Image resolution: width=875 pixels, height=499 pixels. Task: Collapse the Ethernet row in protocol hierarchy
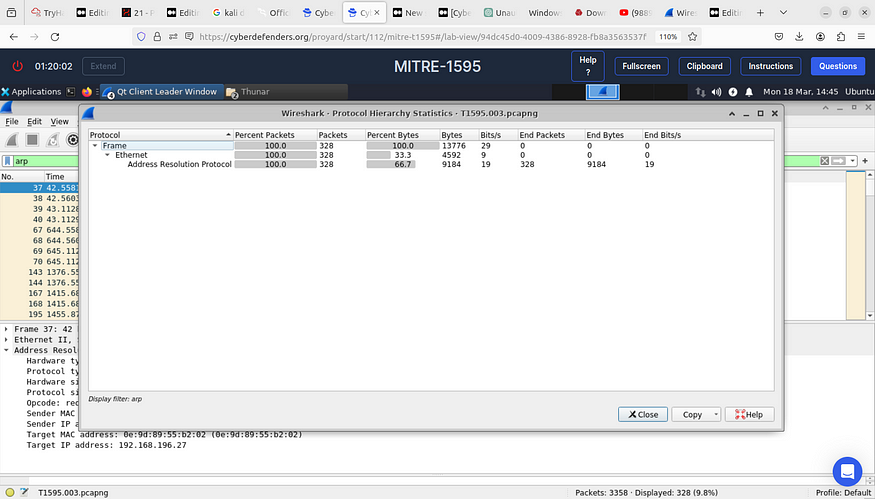108,155
